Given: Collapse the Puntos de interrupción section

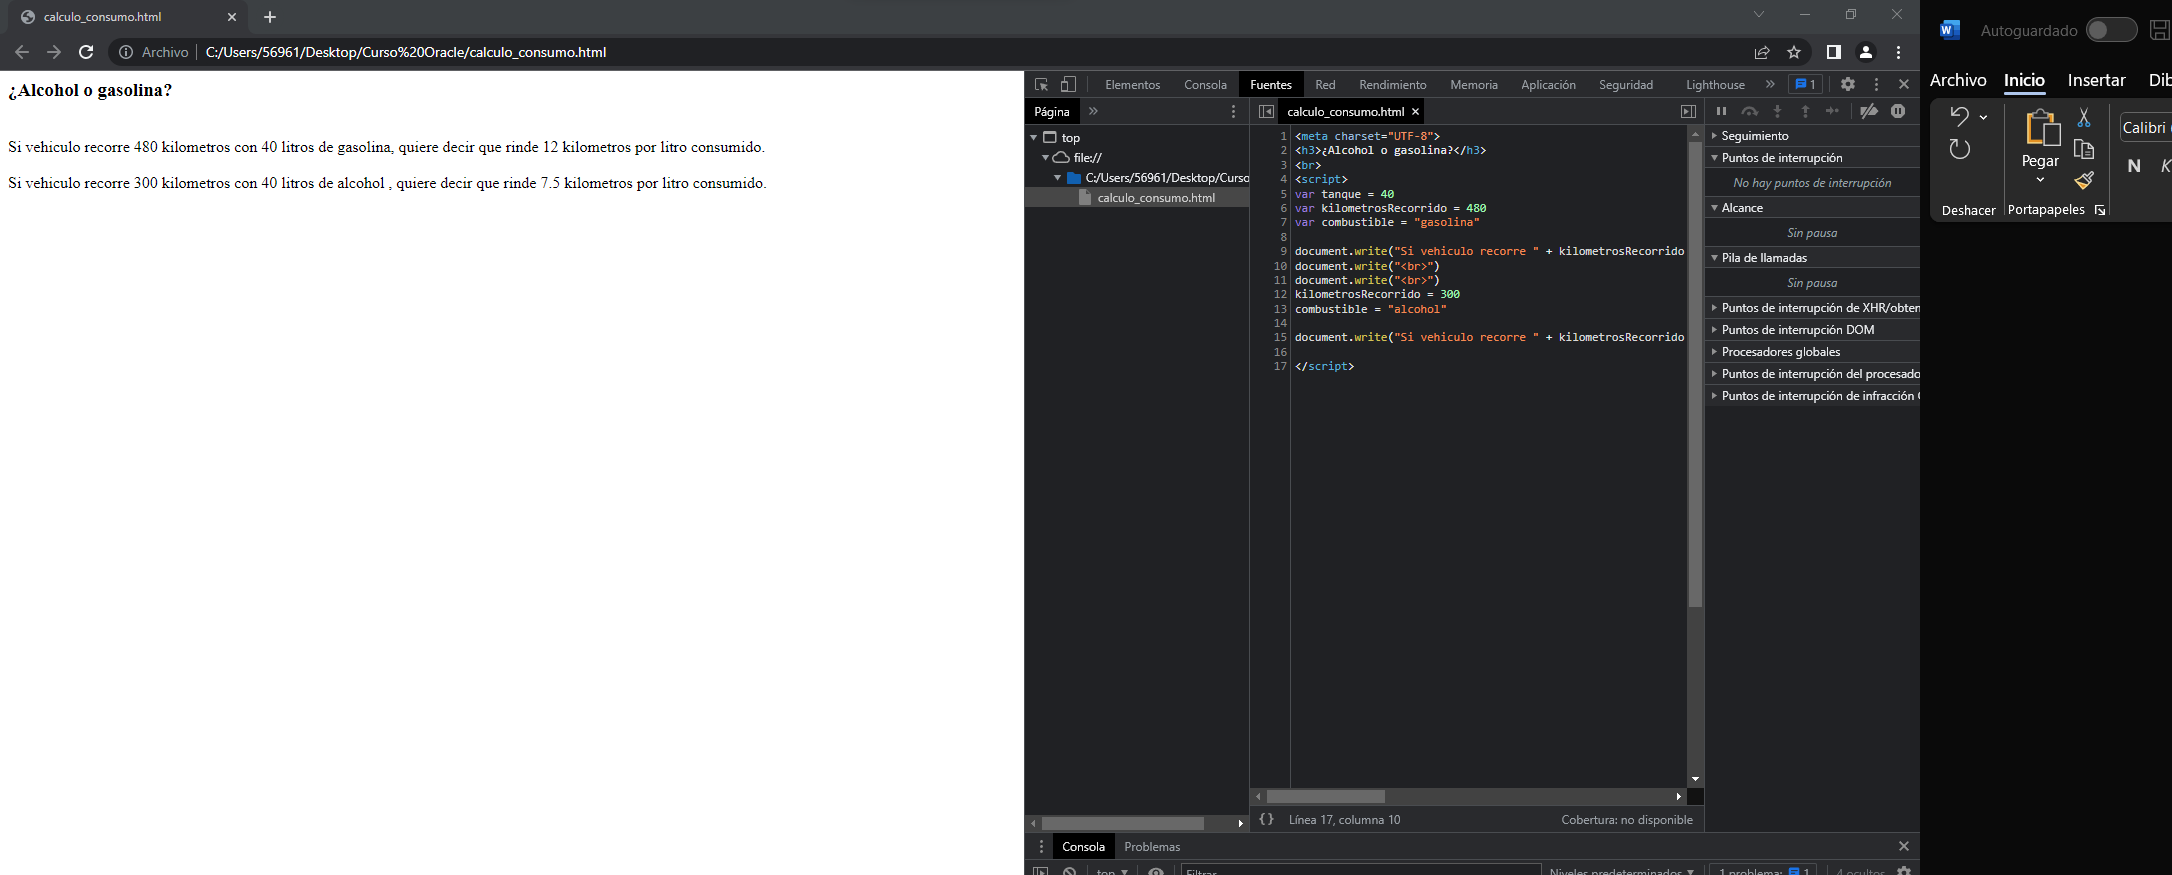Looking at the screenshot, I should 1811,158.
